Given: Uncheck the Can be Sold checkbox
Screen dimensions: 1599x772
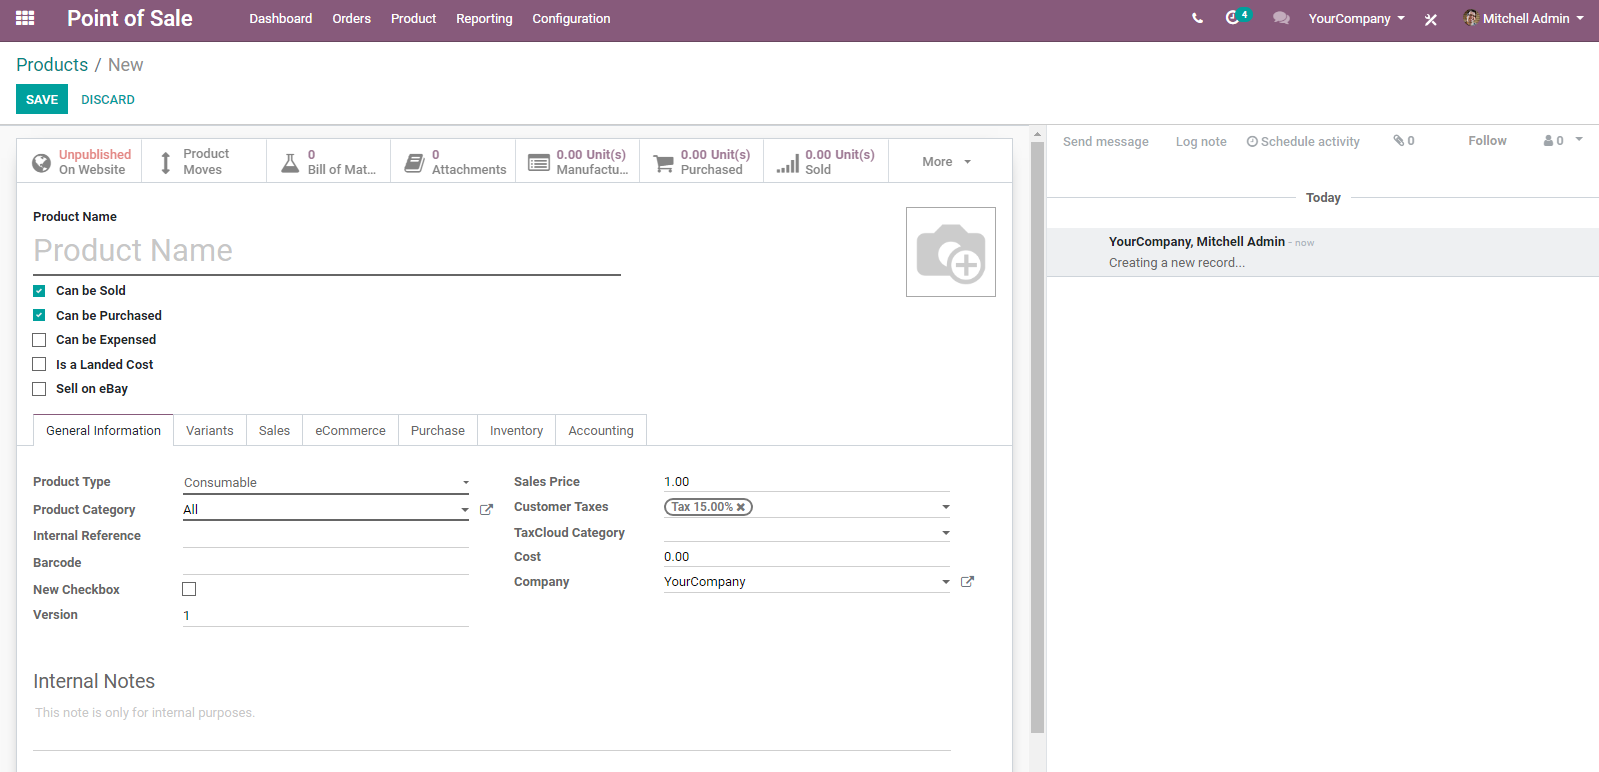Looking at the screenshot, I should click(x=39, y=291).
